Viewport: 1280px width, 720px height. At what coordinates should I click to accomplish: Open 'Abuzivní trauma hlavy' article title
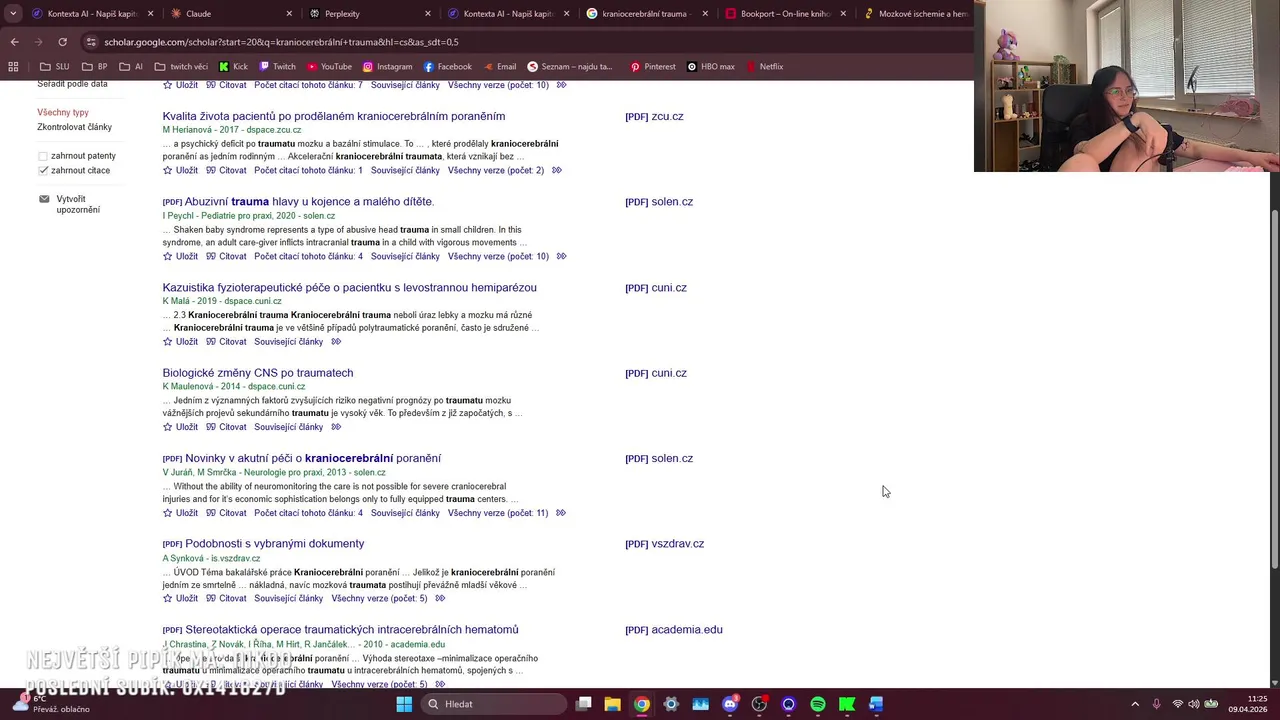point(309,202)
